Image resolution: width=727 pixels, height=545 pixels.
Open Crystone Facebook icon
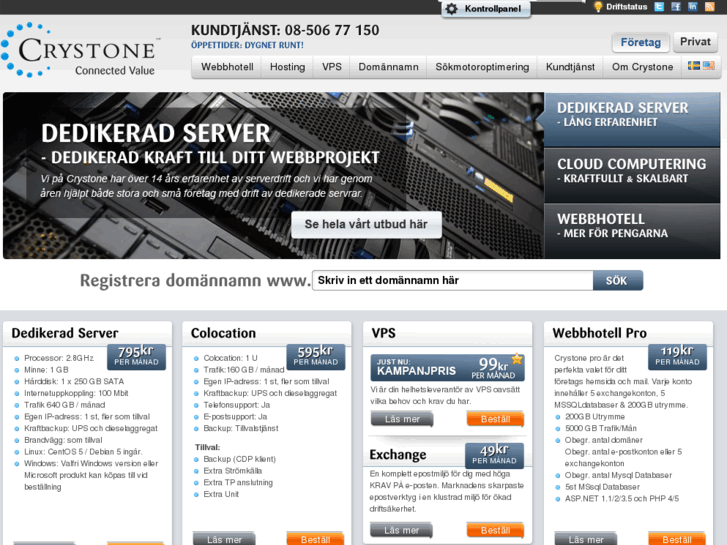coord(676,6)
